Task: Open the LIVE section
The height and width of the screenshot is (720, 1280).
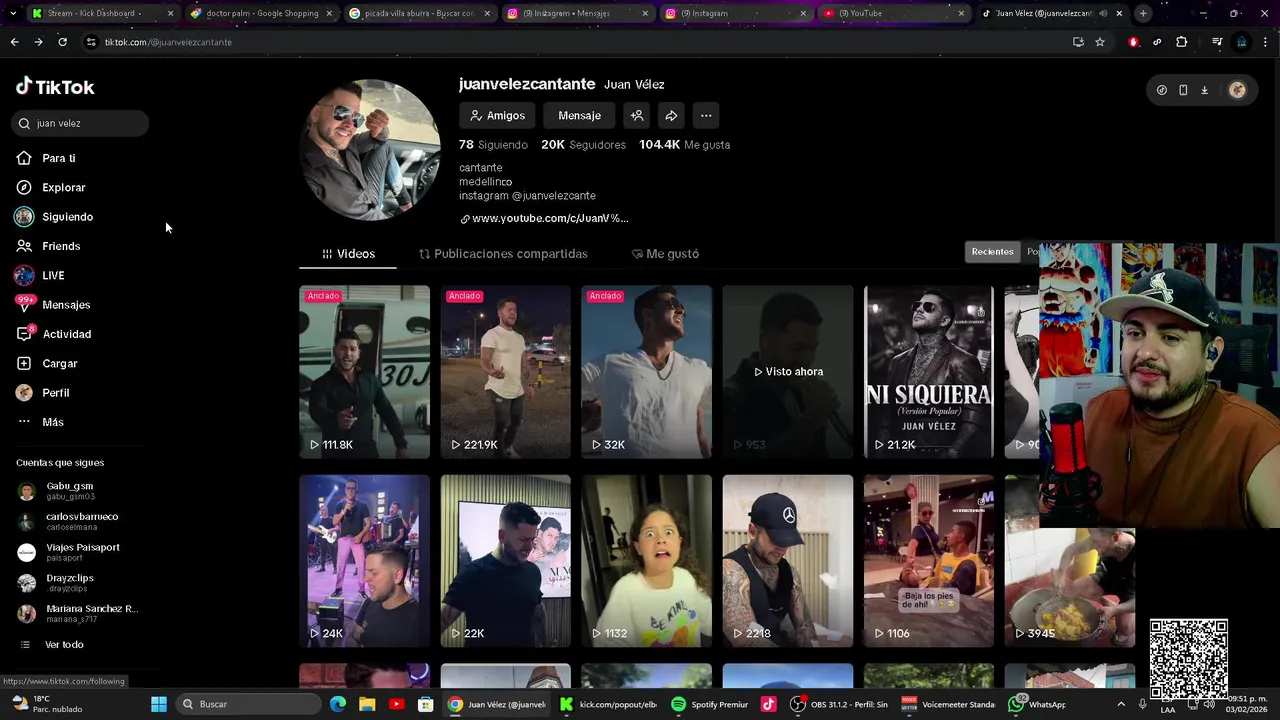Action: point(52,275)
